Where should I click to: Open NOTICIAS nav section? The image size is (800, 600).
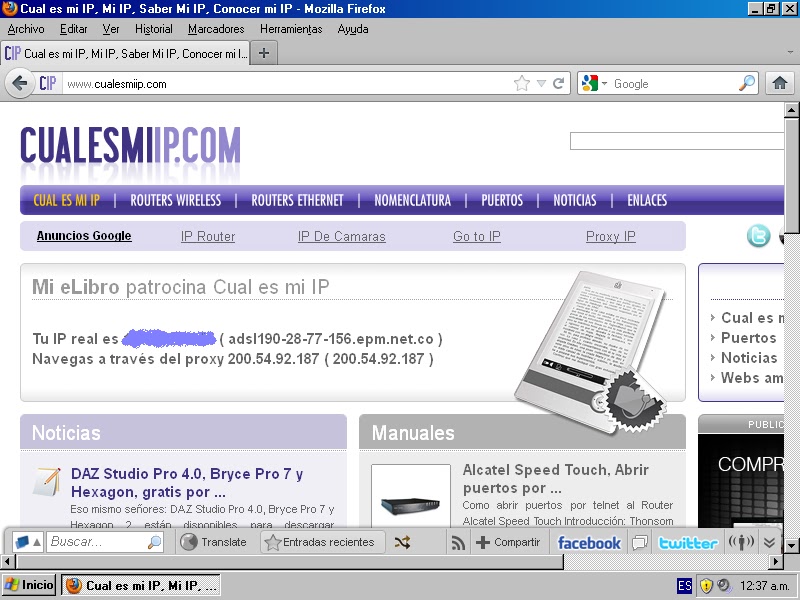pyautogui.click(x=574, y=200)
